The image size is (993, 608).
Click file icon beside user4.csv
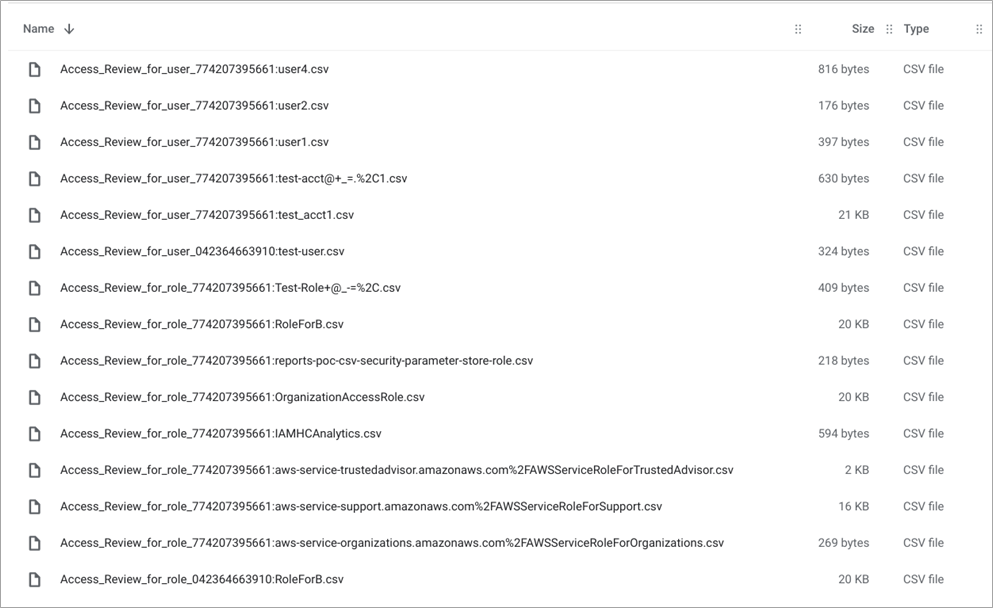pos(35,70)
